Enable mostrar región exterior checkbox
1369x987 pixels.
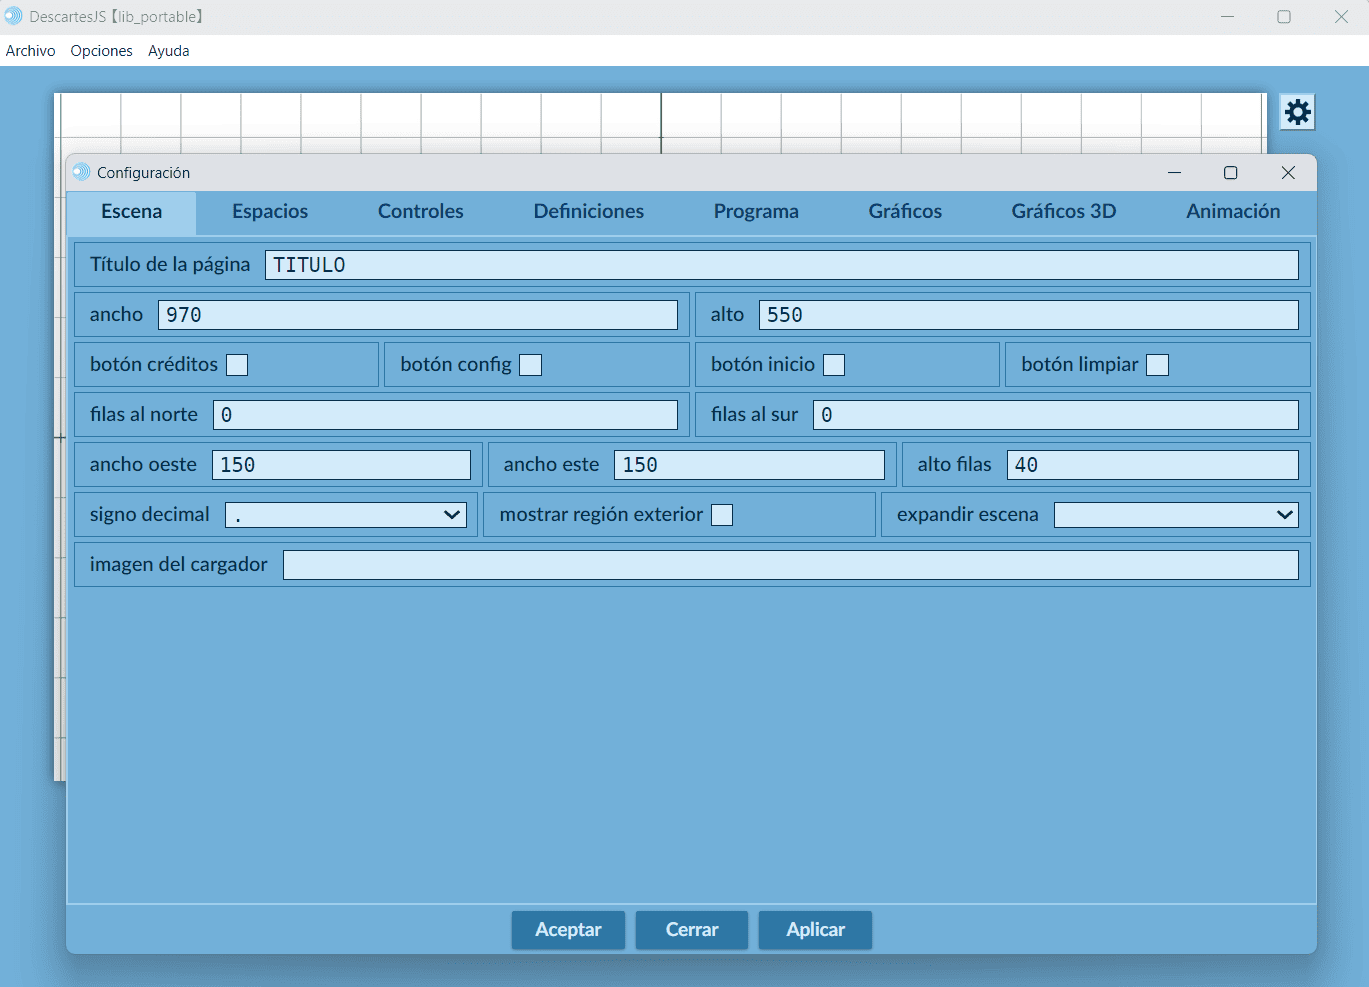click(722, 515)
